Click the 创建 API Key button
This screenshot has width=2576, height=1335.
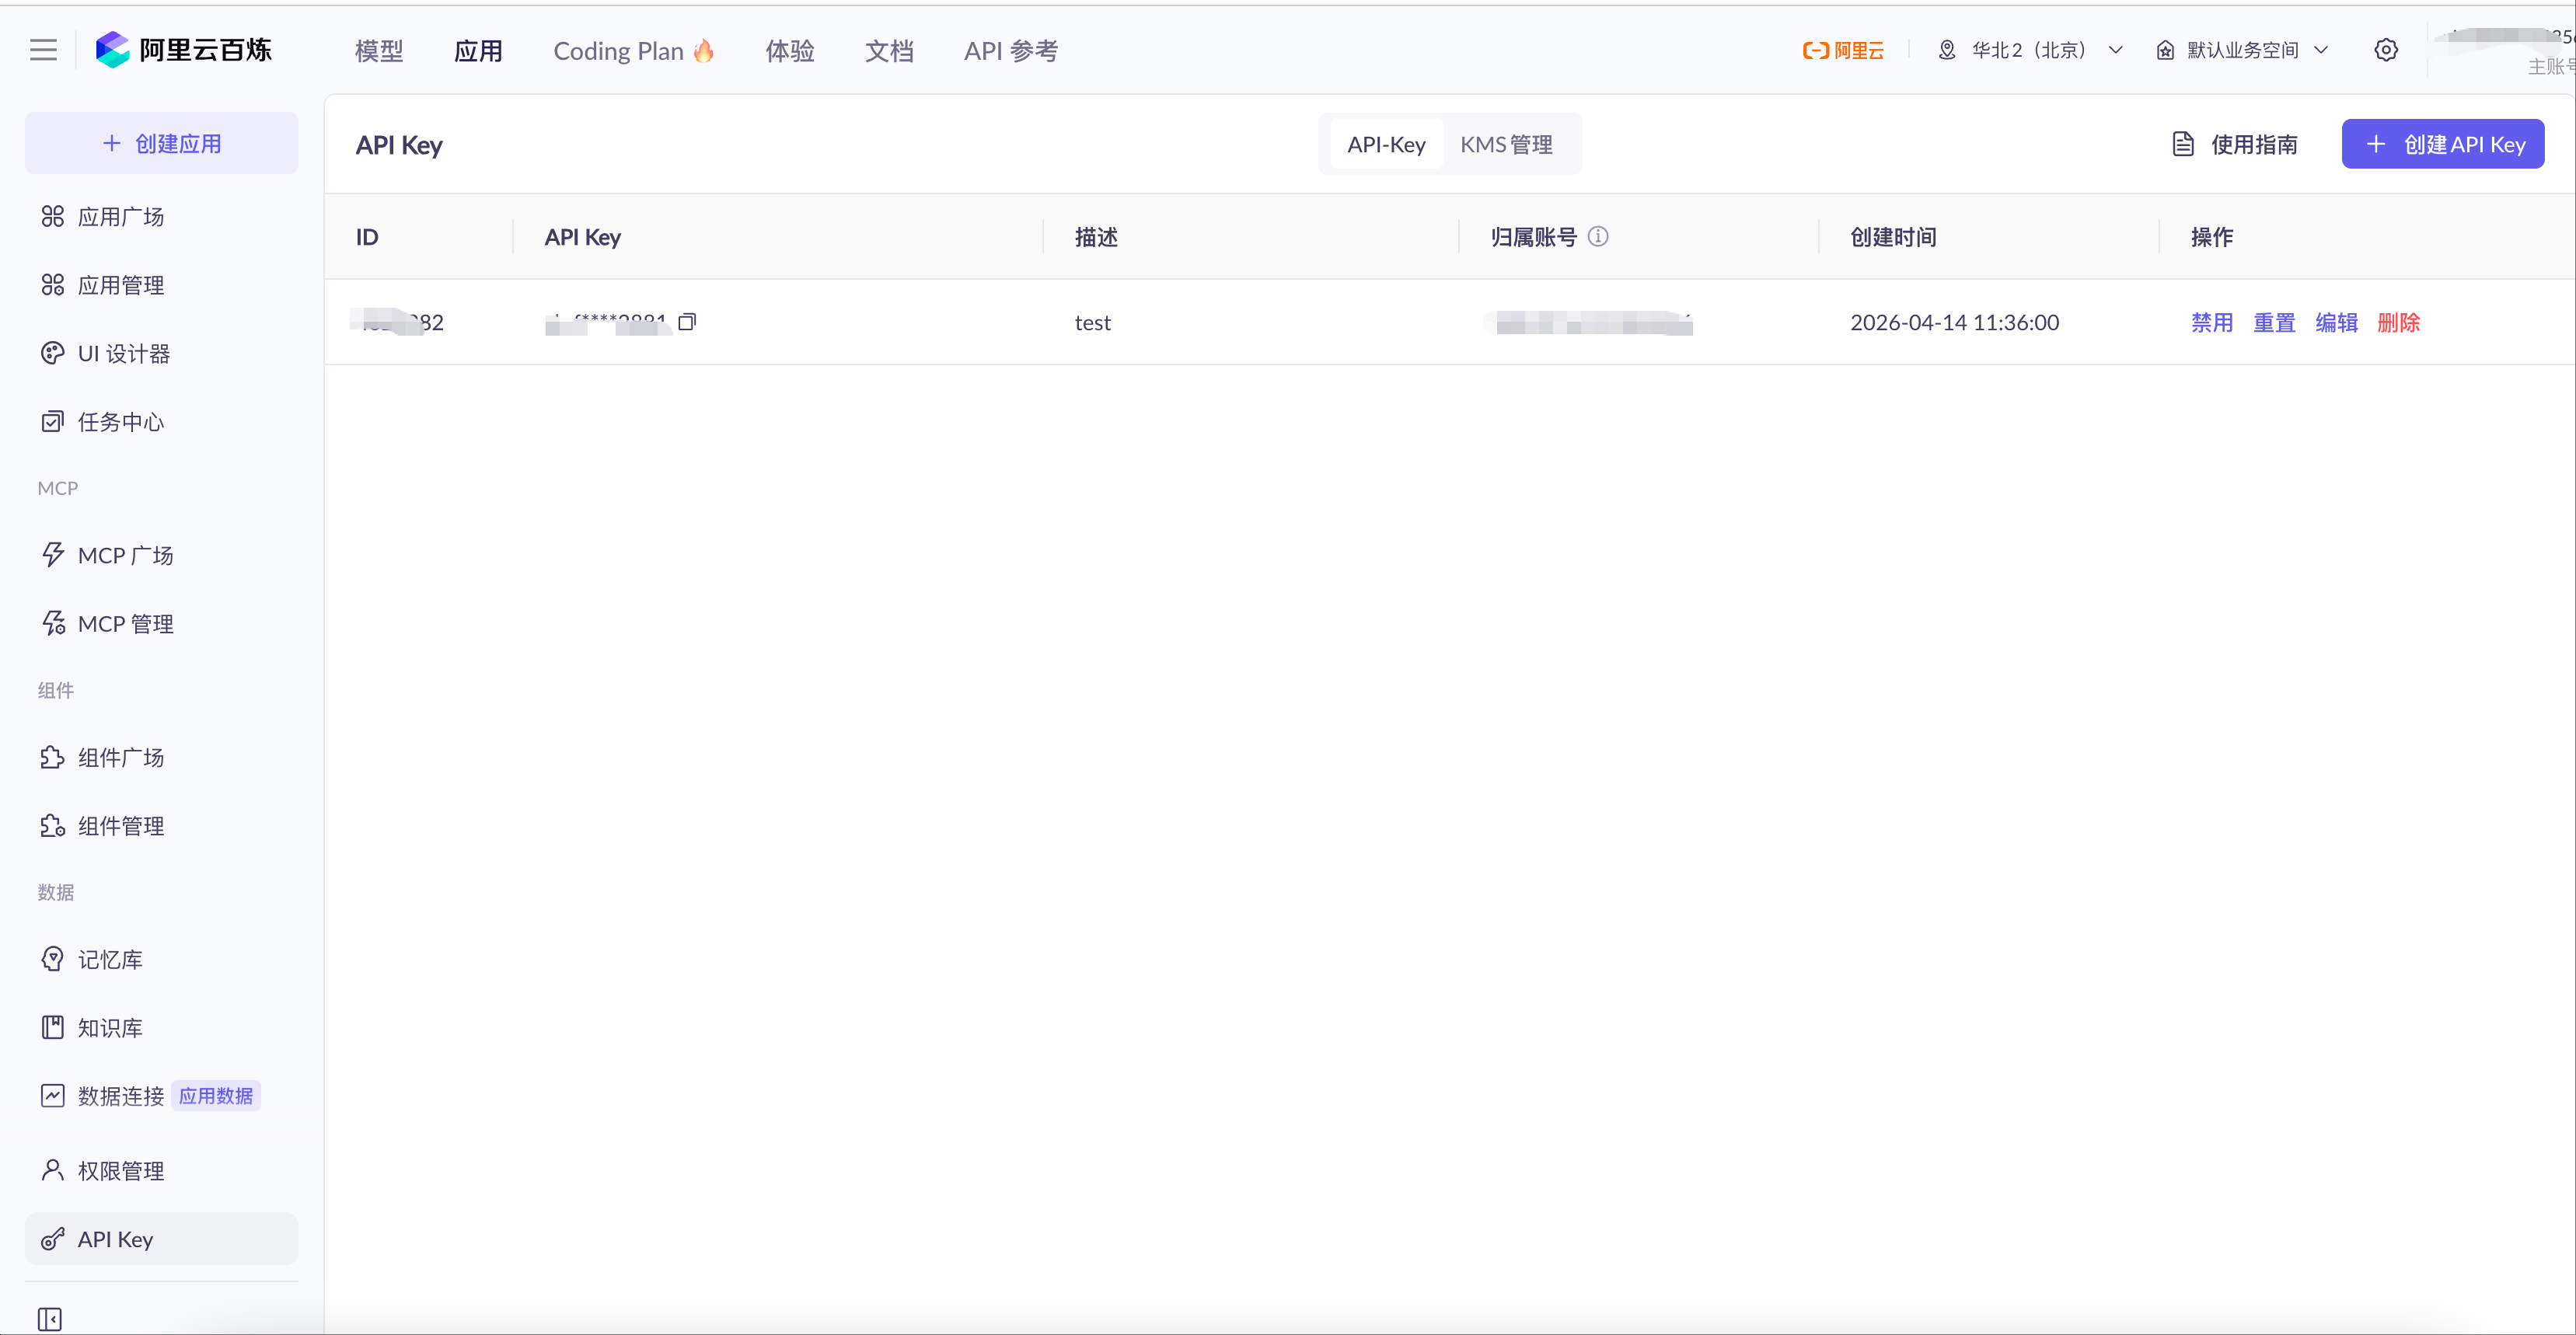pos(2442,145)
